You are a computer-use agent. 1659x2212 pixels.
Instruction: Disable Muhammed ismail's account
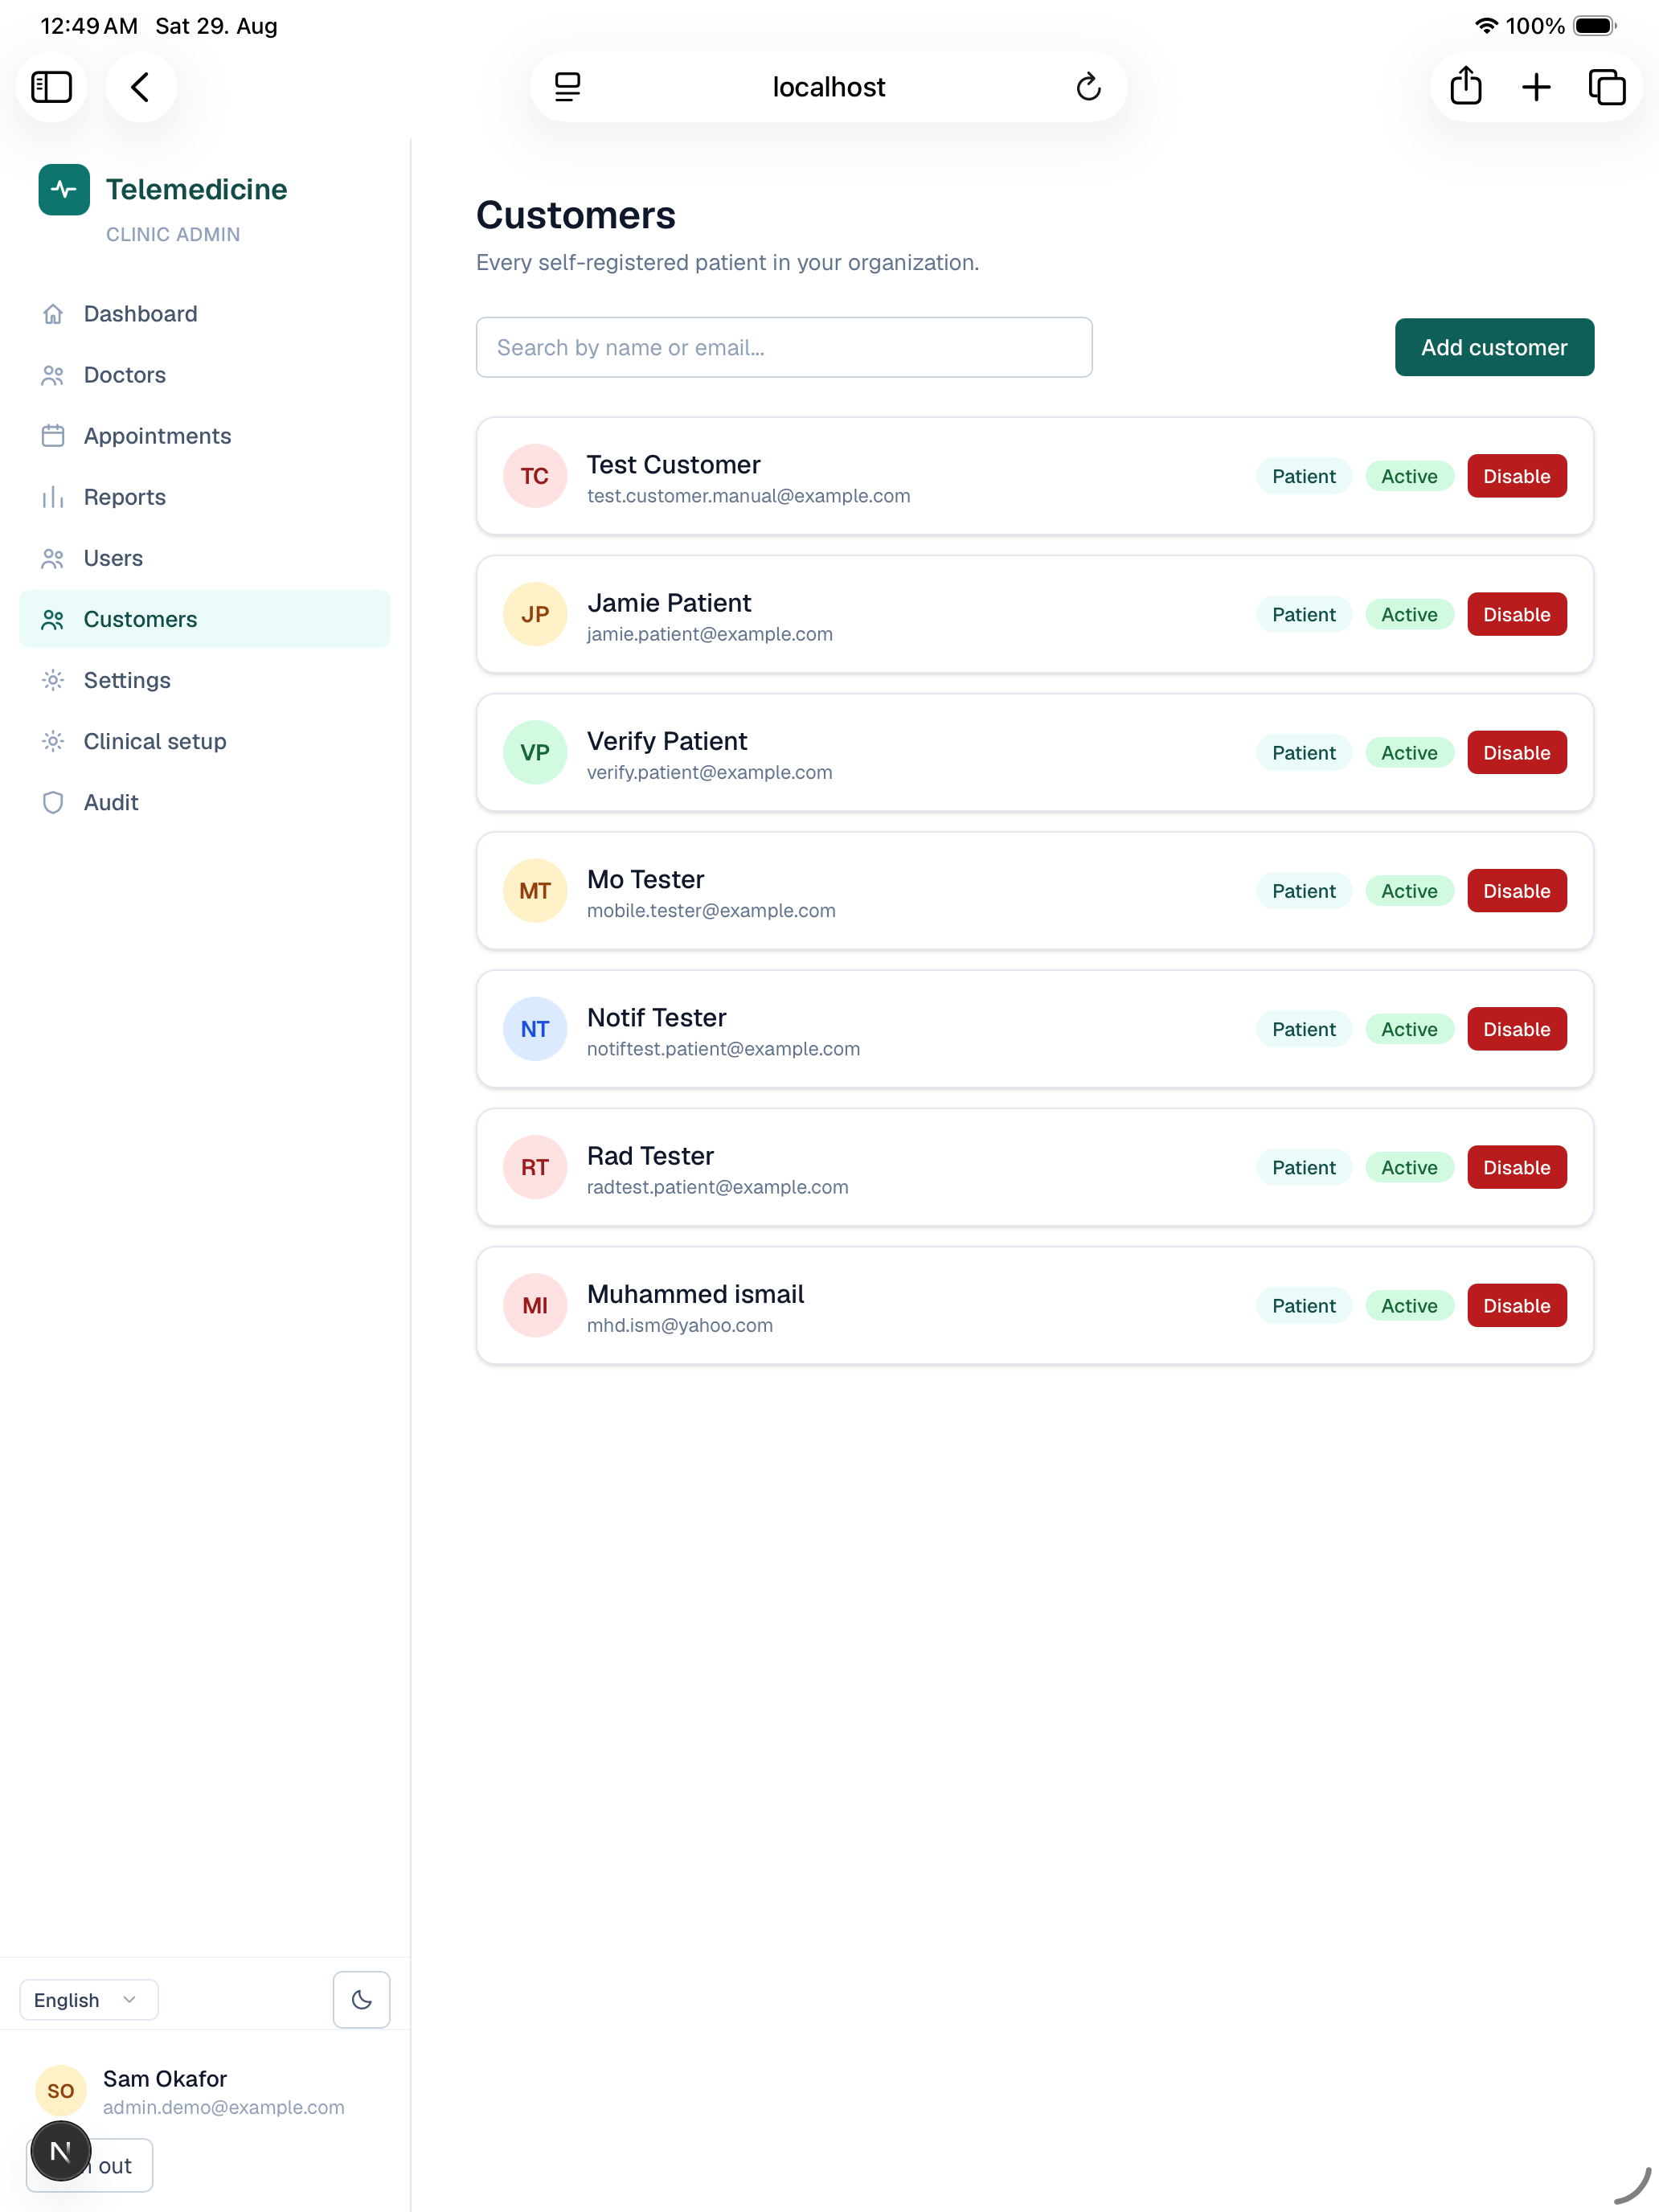1516,1305
